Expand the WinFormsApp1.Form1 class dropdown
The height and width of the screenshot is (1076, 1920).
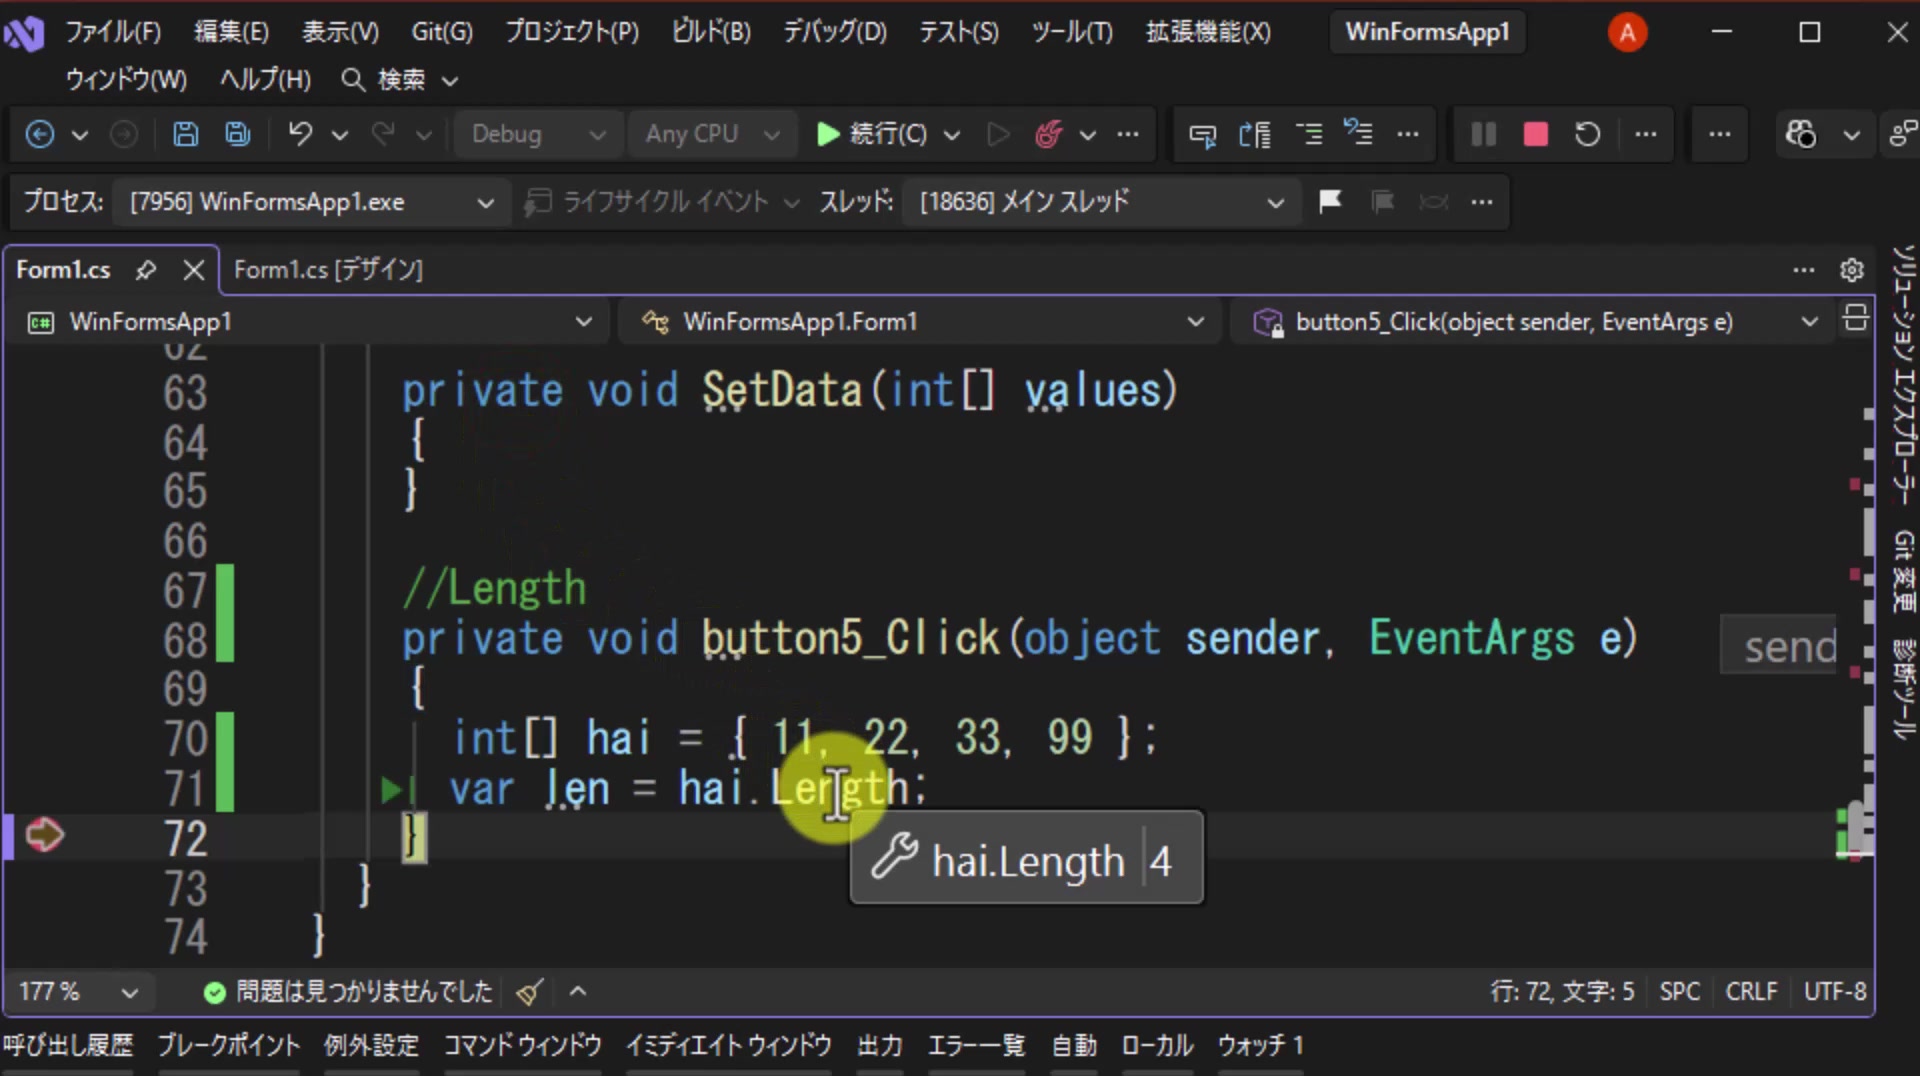[x=920, y=322]
